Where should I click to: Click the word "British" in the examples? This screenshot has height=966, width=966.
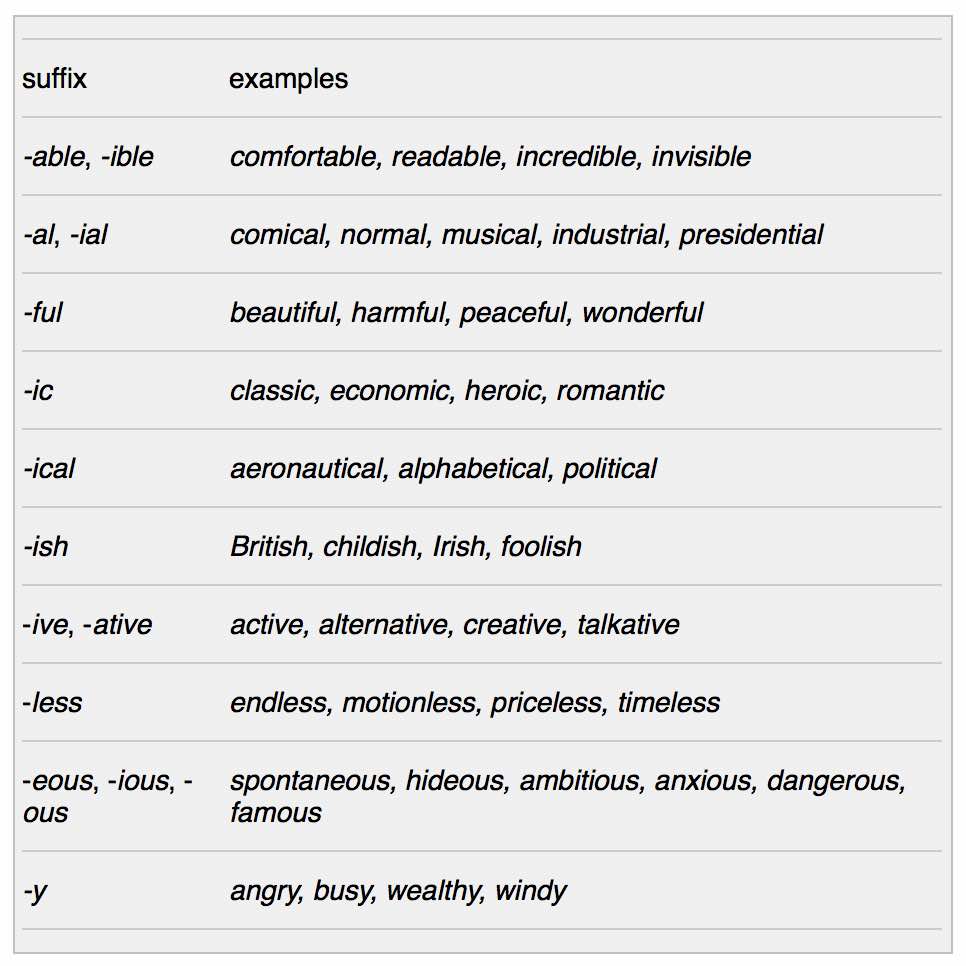269,547
